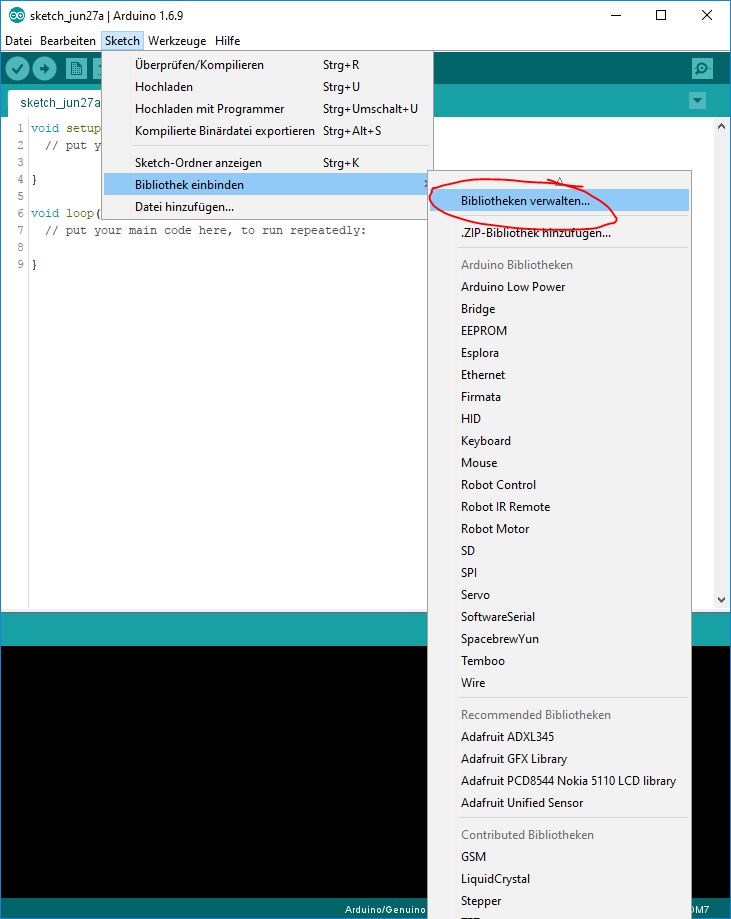731x919 pixels.
Task: Click the New sketch document icon
Action: 76,68
